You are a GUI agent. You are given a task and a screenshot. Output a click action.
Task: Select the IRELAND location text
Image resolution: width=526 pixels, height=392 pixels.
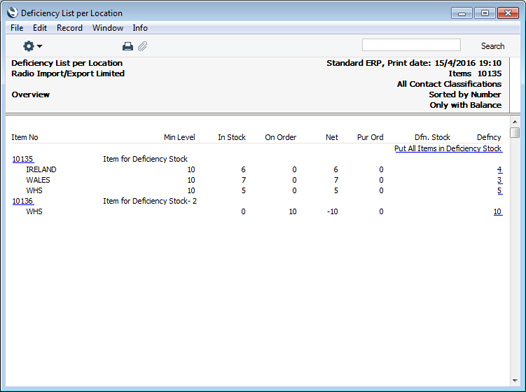pos(41,170)
